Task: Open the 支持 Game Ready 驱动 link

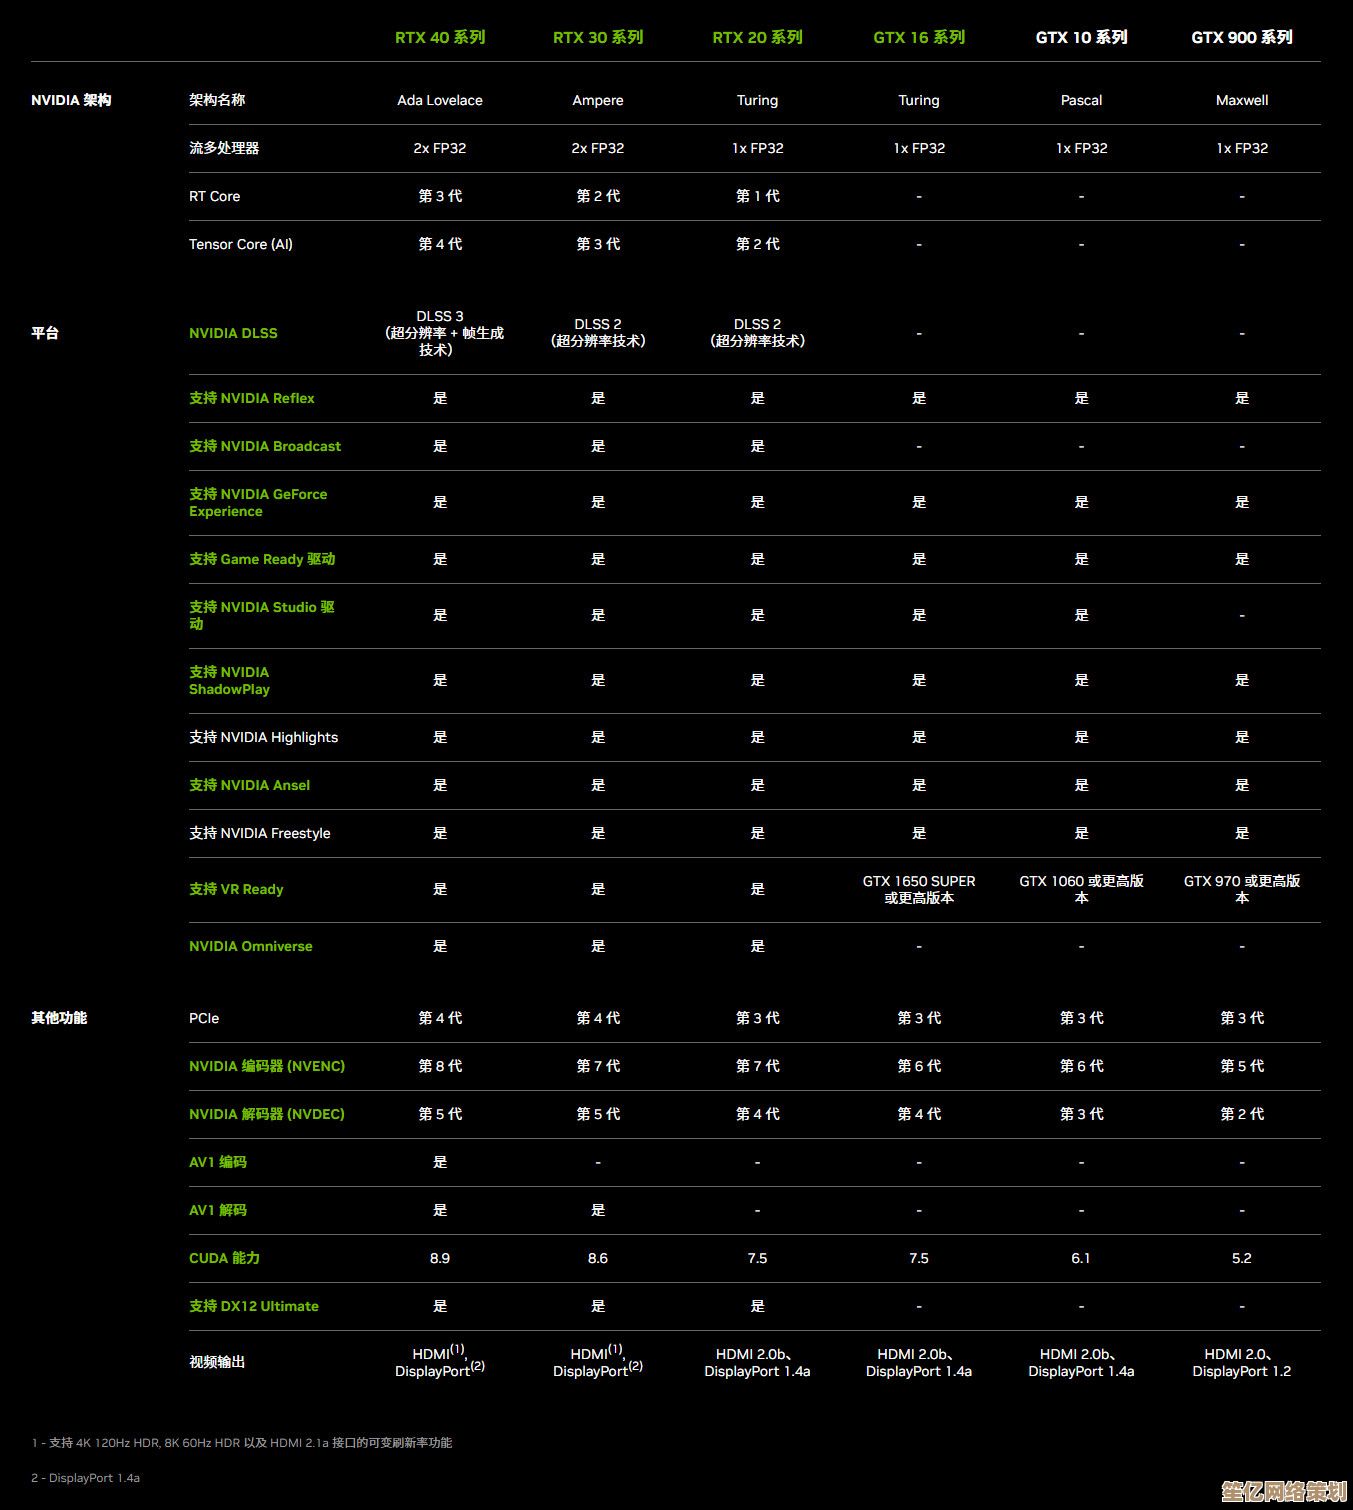Action: pos(262,559)
